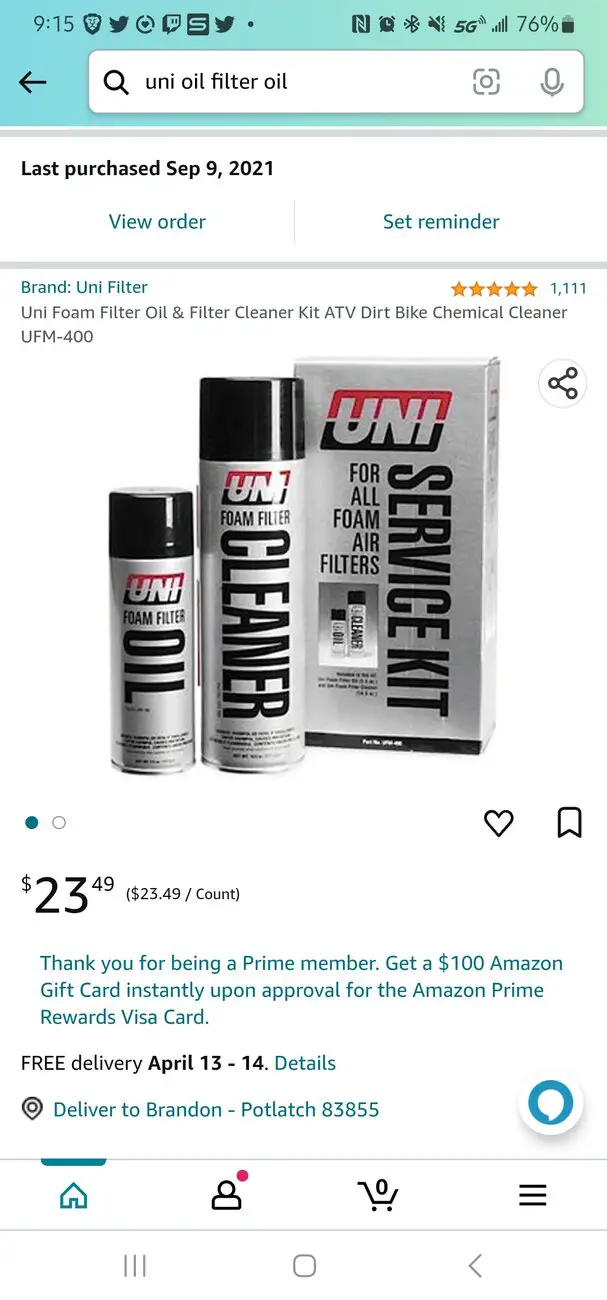Click the View order link

click(x=157, y=222)
